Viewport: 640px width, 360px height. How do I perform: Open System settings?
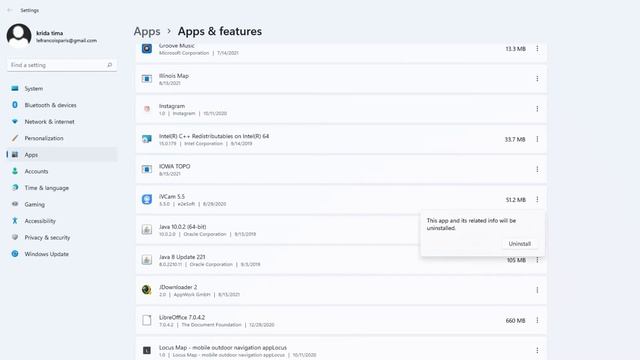pos(62,89)
